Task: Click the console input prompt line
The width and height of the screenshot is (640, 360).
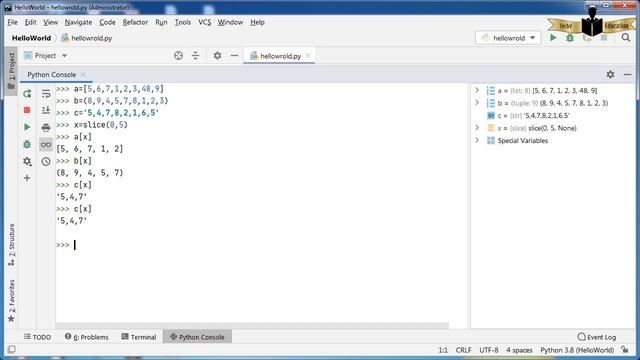Action: [x=261, y=245]
